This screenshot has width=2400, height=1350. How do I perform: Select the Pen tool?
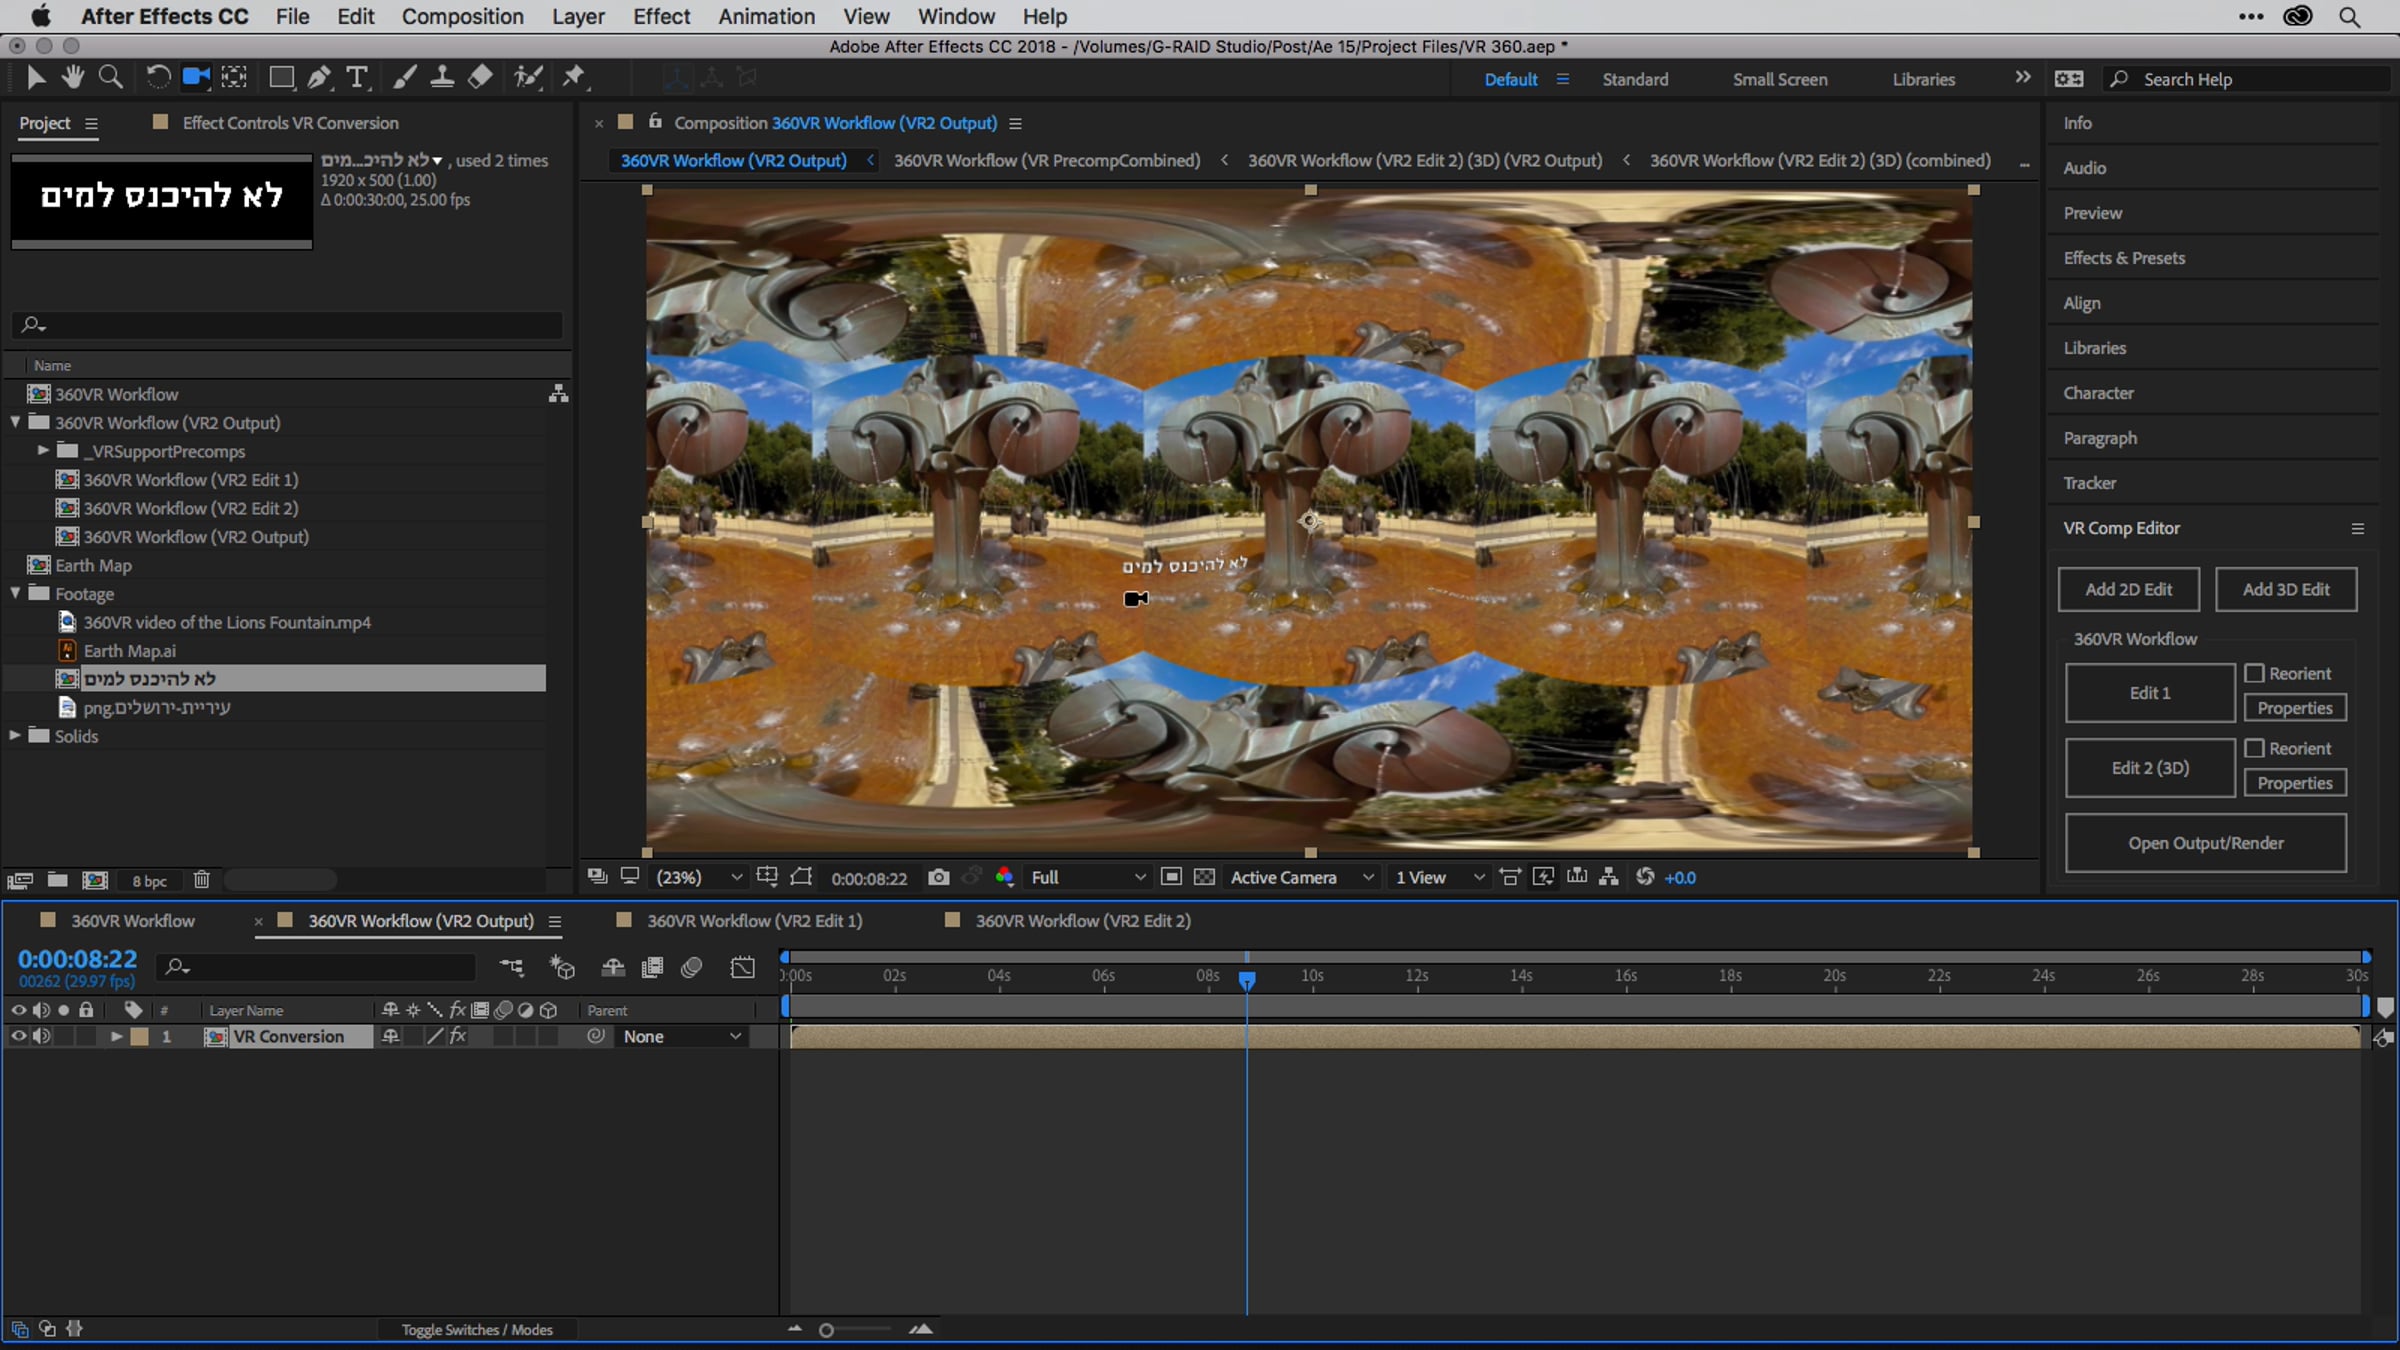[x=319, y=77]
